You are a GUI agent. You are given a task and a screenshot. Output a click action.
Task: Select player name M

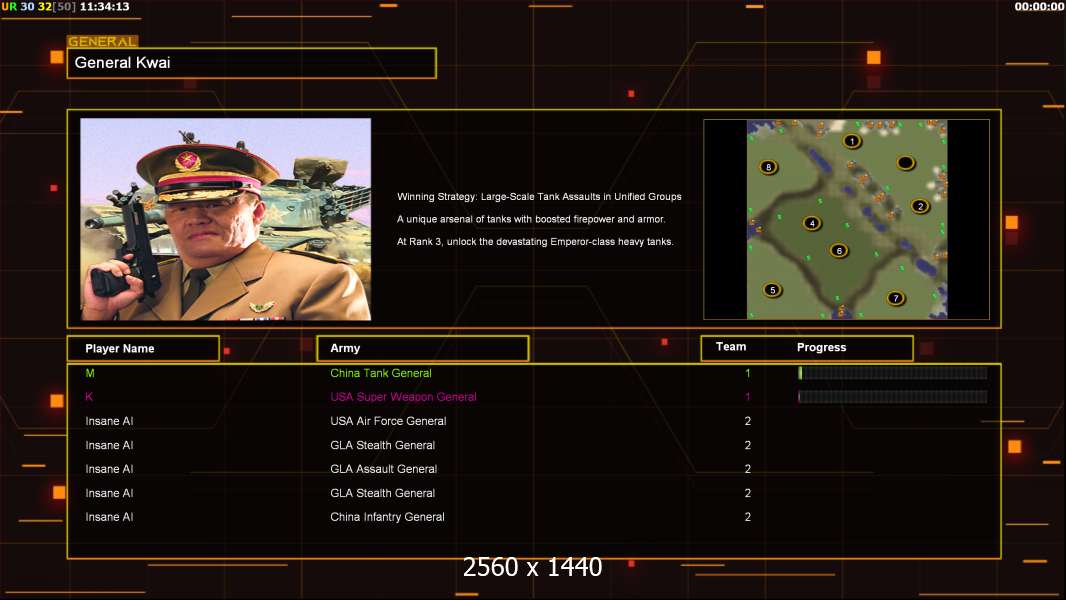(90, 373)
